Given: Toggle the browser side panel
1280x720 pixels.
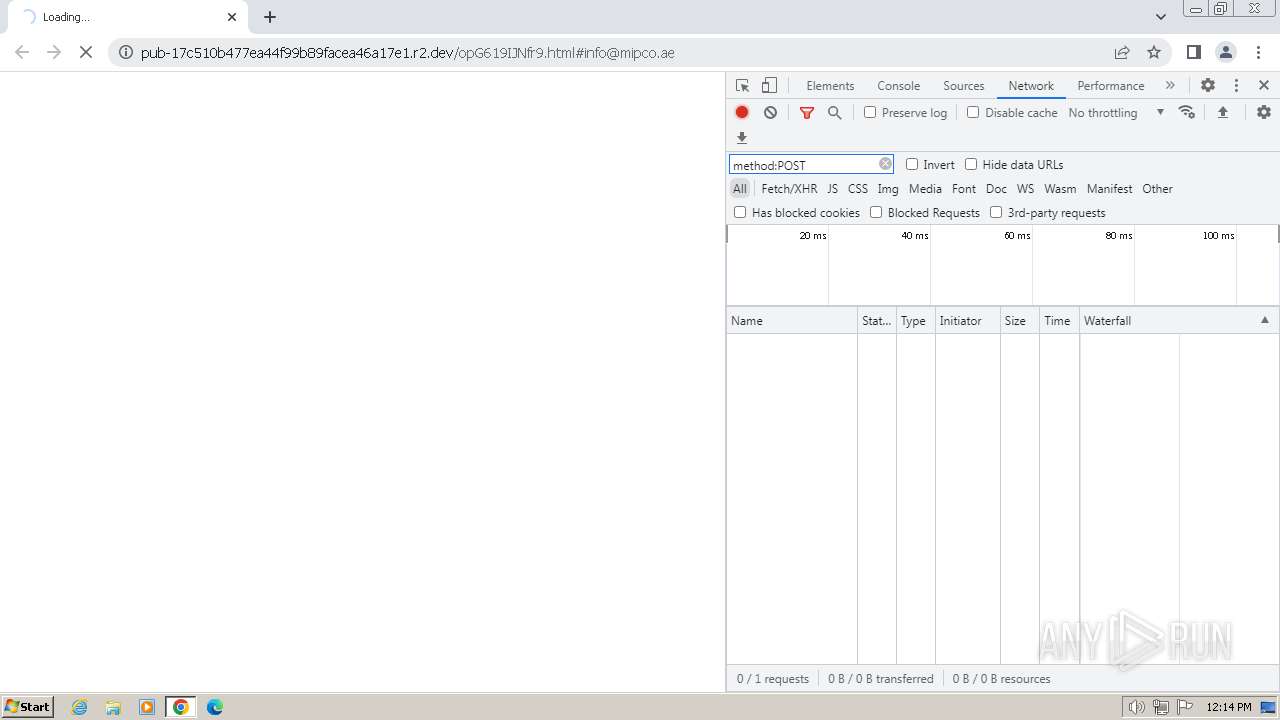Looking at the screenshot, I should coord(1193,52).
